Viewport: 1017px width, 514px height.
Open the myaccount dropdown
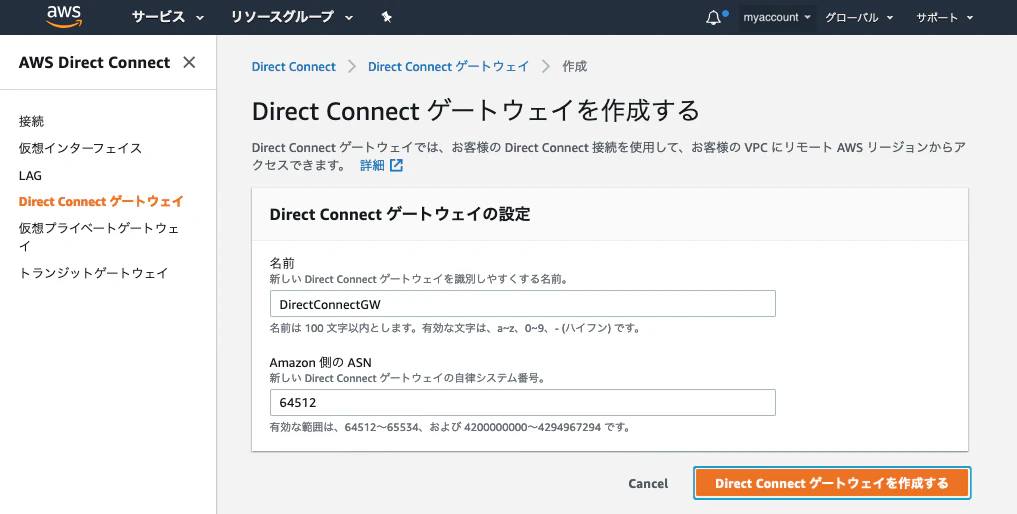777,18
